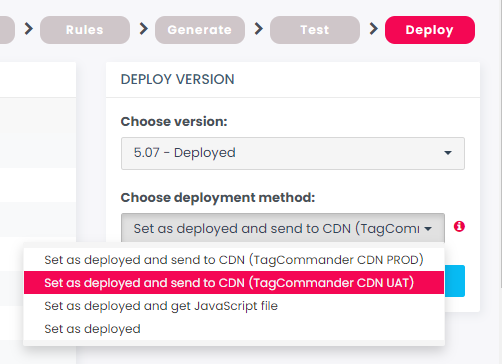This screenshot has width=502, height=364.
Task: Select TagCommander CDN PROD deployment option
Action: tap(234, 260)
